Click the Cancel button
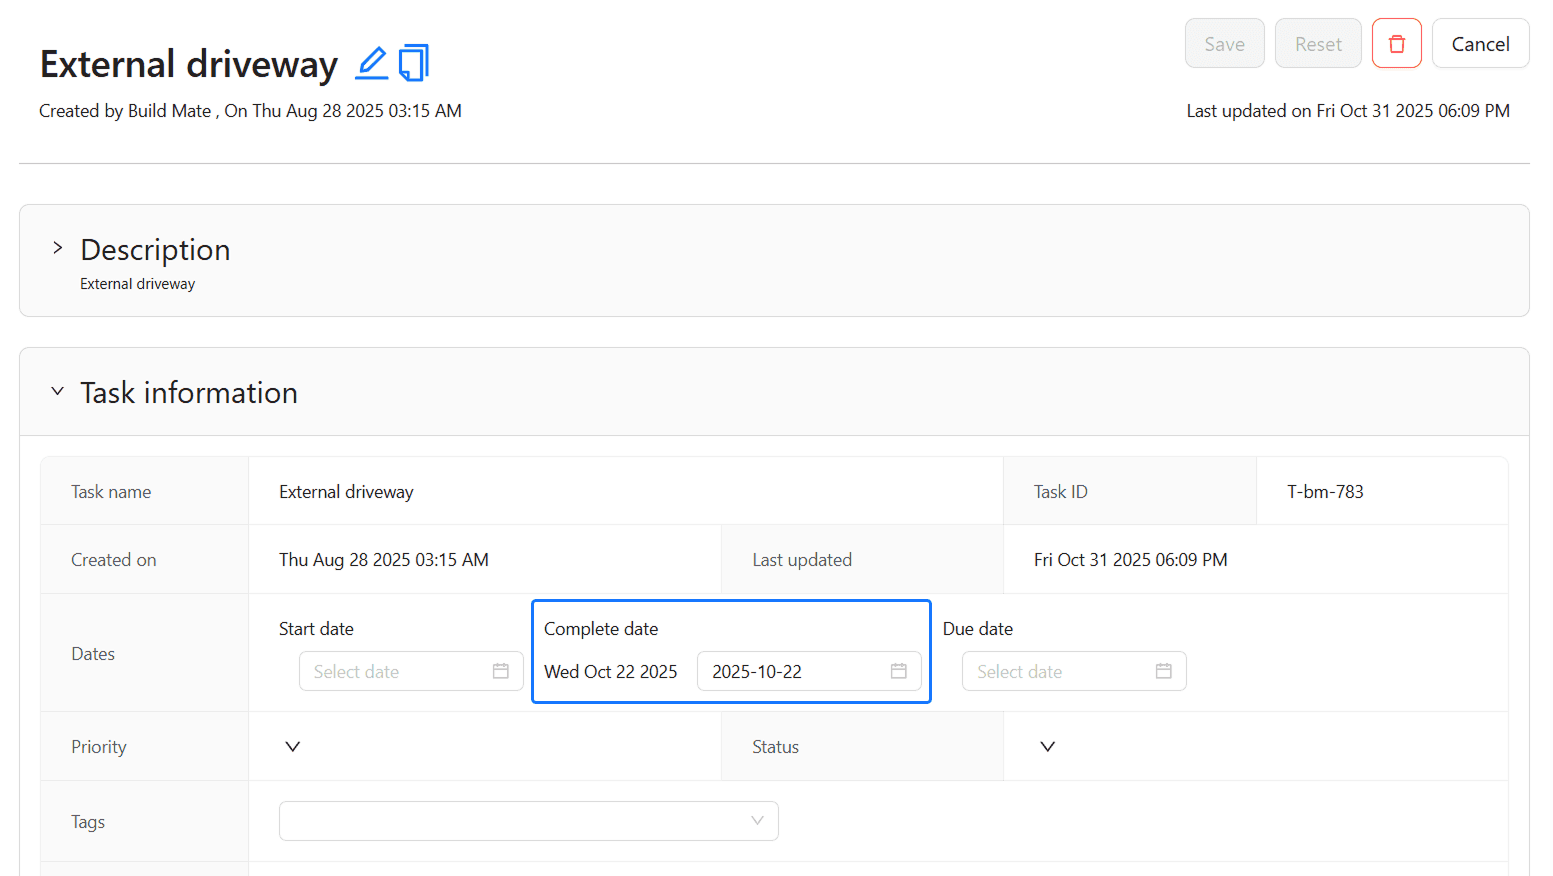Image resolution: width=1553 pixels, height=876 pixels. pyautogui.click(x=1480, y=44)
